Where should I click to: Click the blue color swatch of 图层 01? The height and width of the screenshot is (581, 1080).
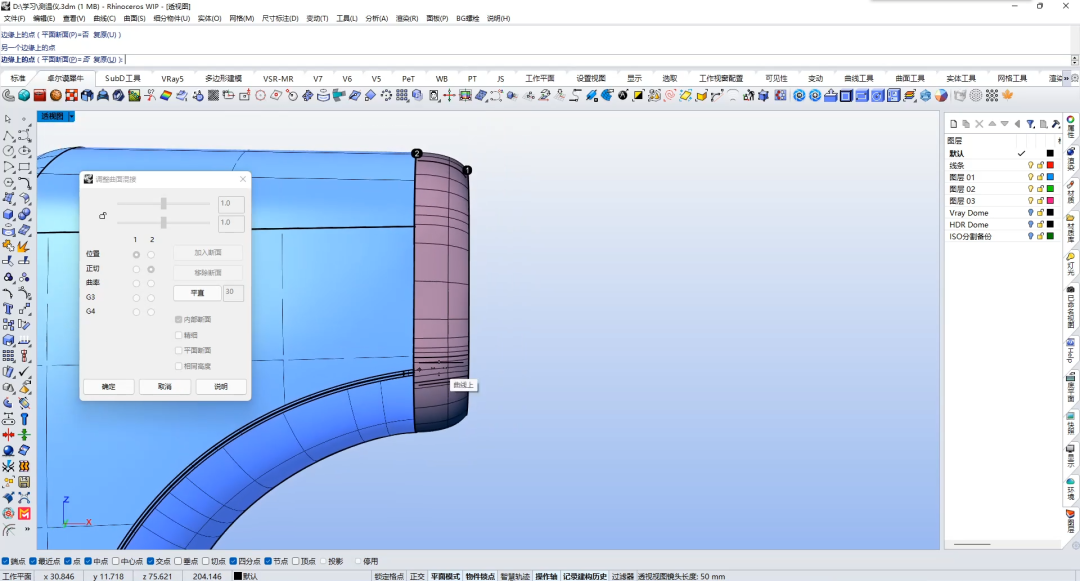tap(1050, 177)
